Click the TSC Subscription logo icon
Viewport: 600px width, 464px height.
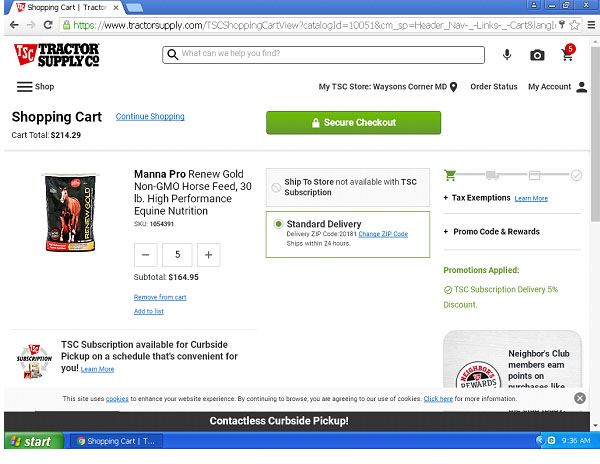(34, 361)
